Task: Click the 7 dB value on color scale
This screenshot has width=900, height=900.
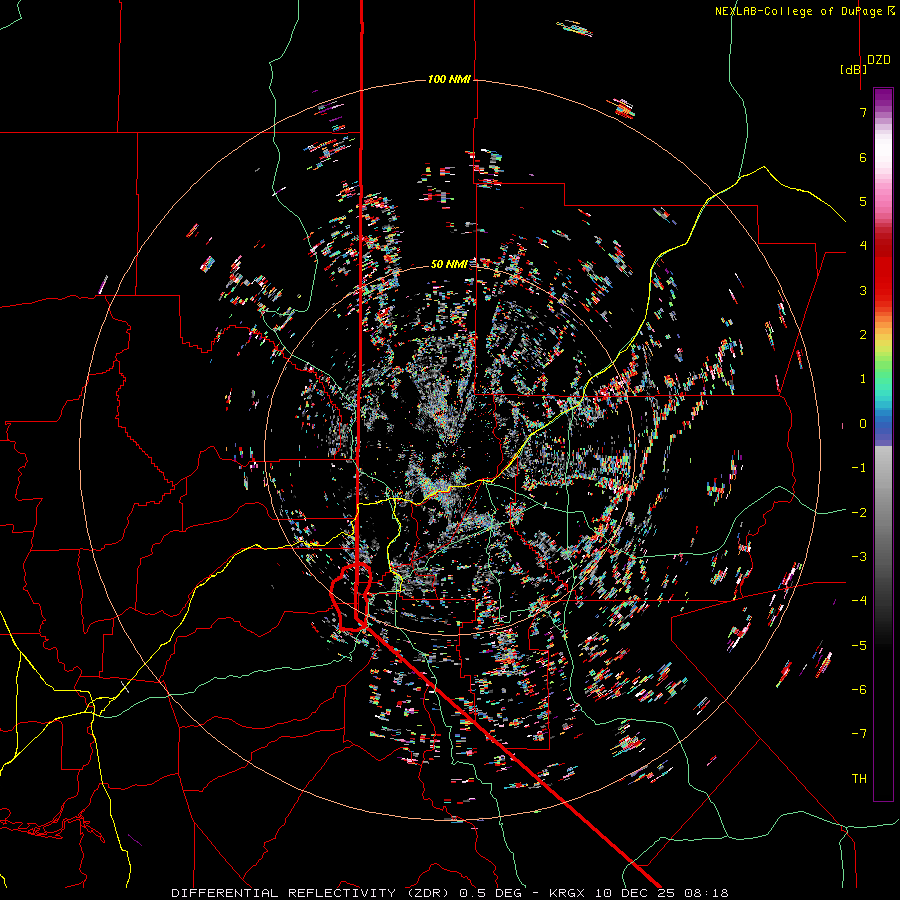Action: coord(863,112)
